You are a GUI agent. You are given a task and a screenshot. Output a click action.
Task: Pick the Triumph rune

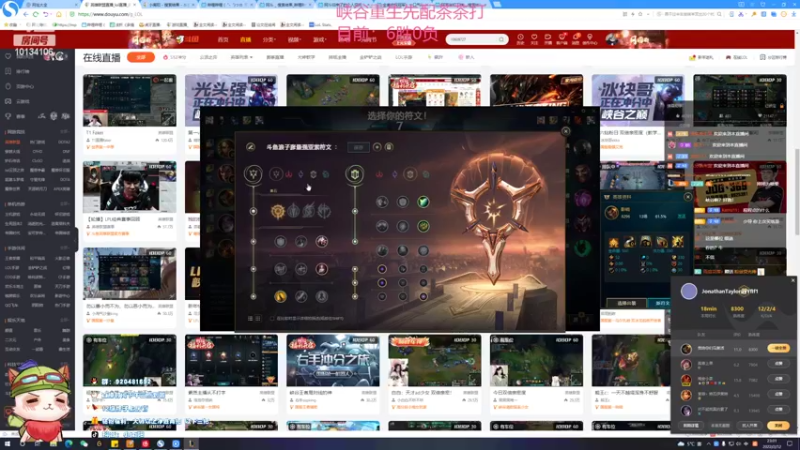pyautogui.click(x=301, y=241)
